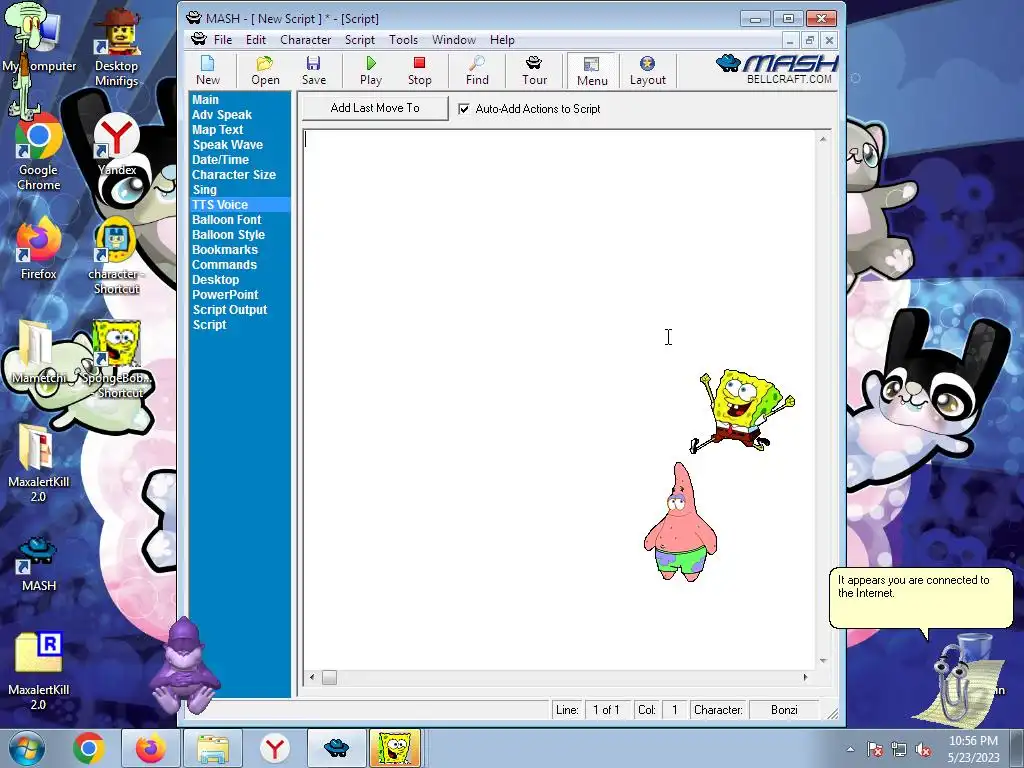
Task: Open Balloon Style in the sidebar
Action: (228, 234)
